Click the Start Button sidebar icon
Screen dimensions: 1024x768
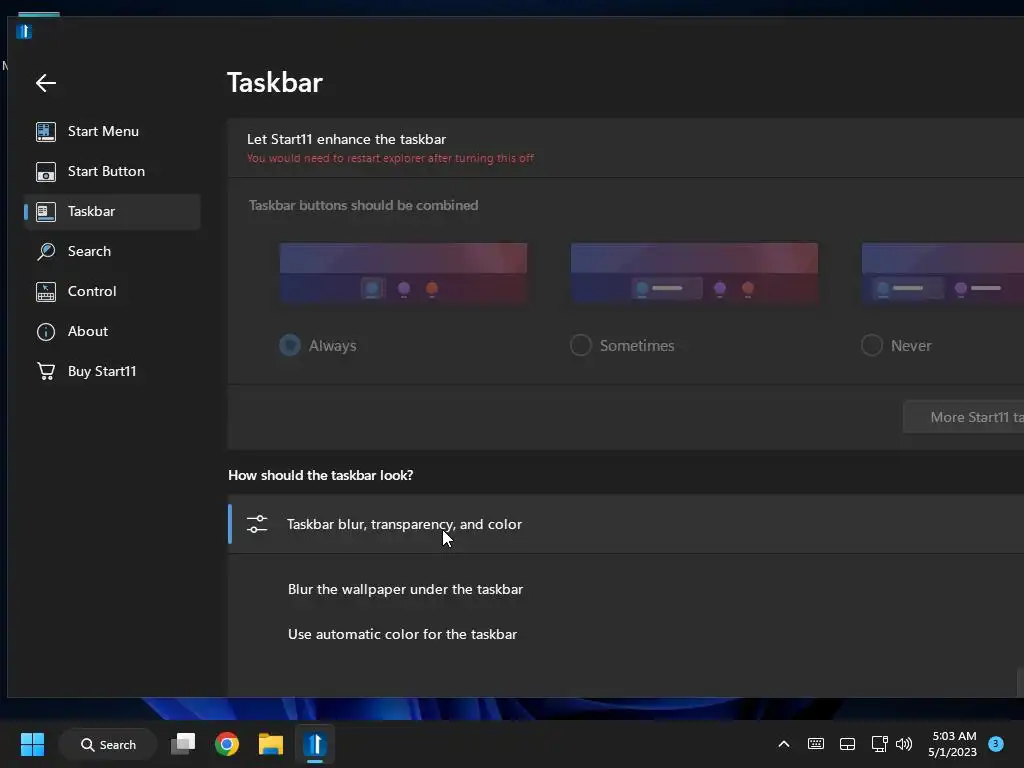point(46,172)
